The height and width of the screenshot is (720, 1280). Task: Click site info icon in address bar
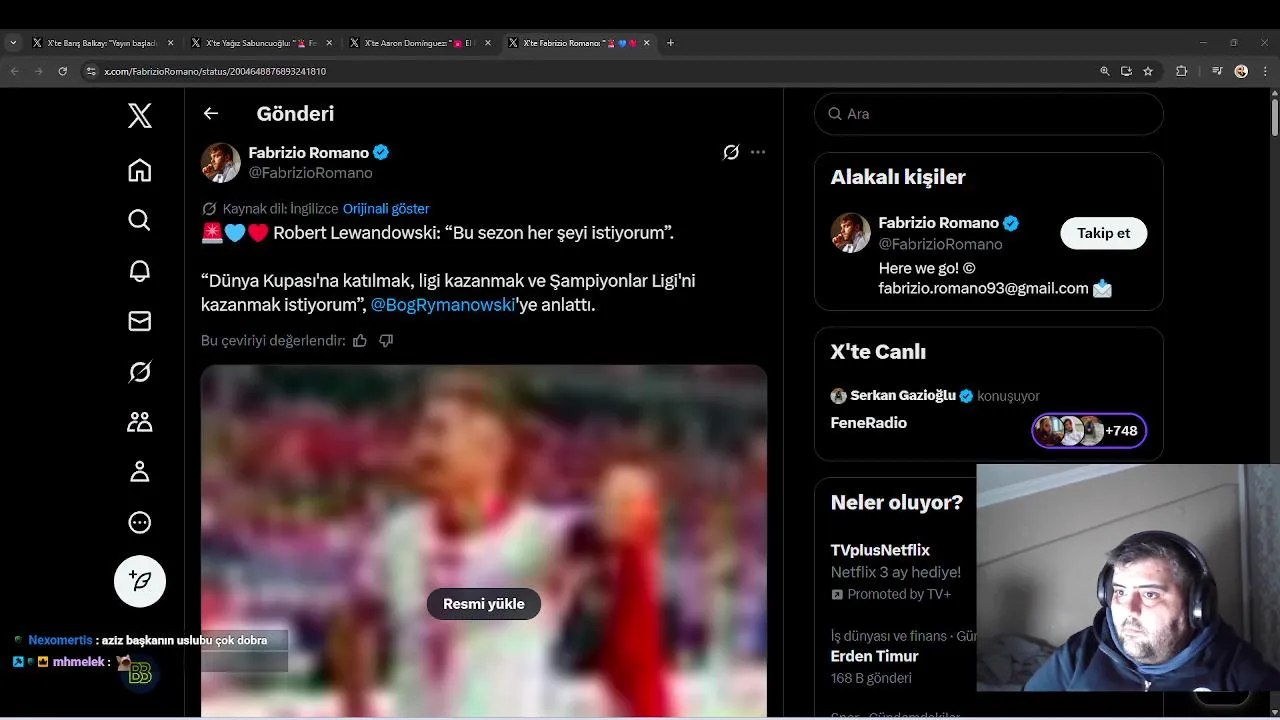click(91, 72)
